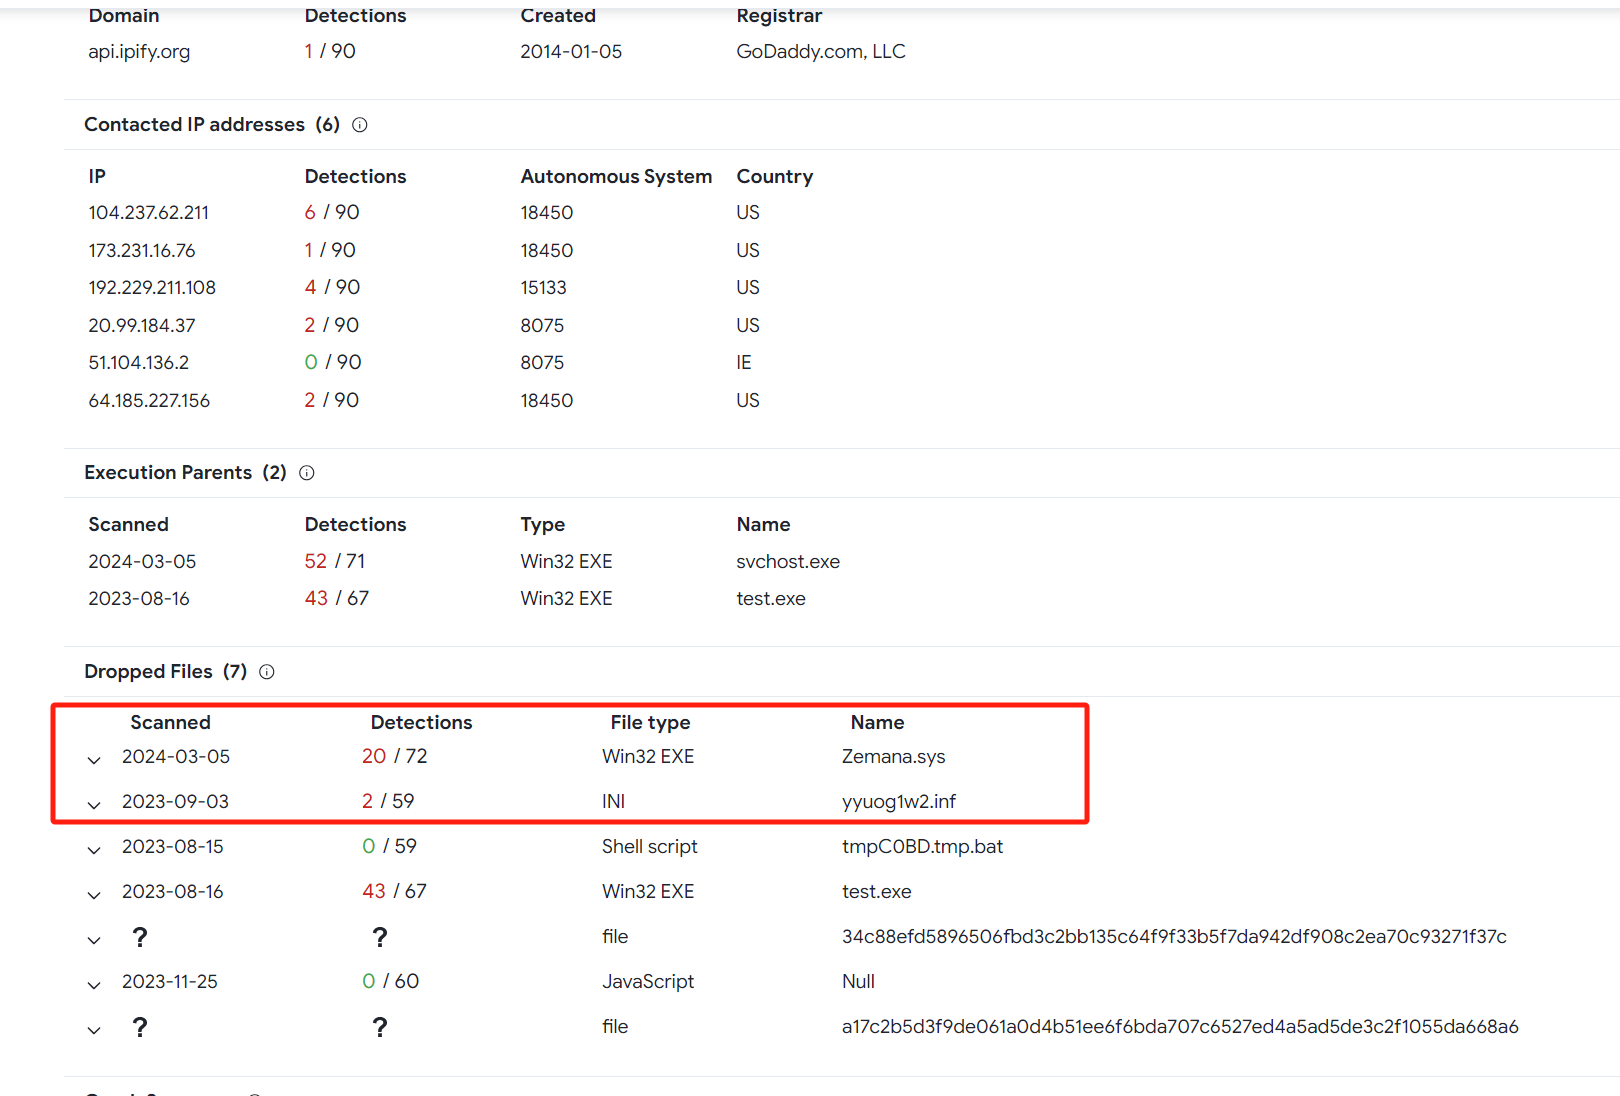Click test.exe in Execution Parents
Viewport: 1620px width, 1096px height.
(771, 599)
